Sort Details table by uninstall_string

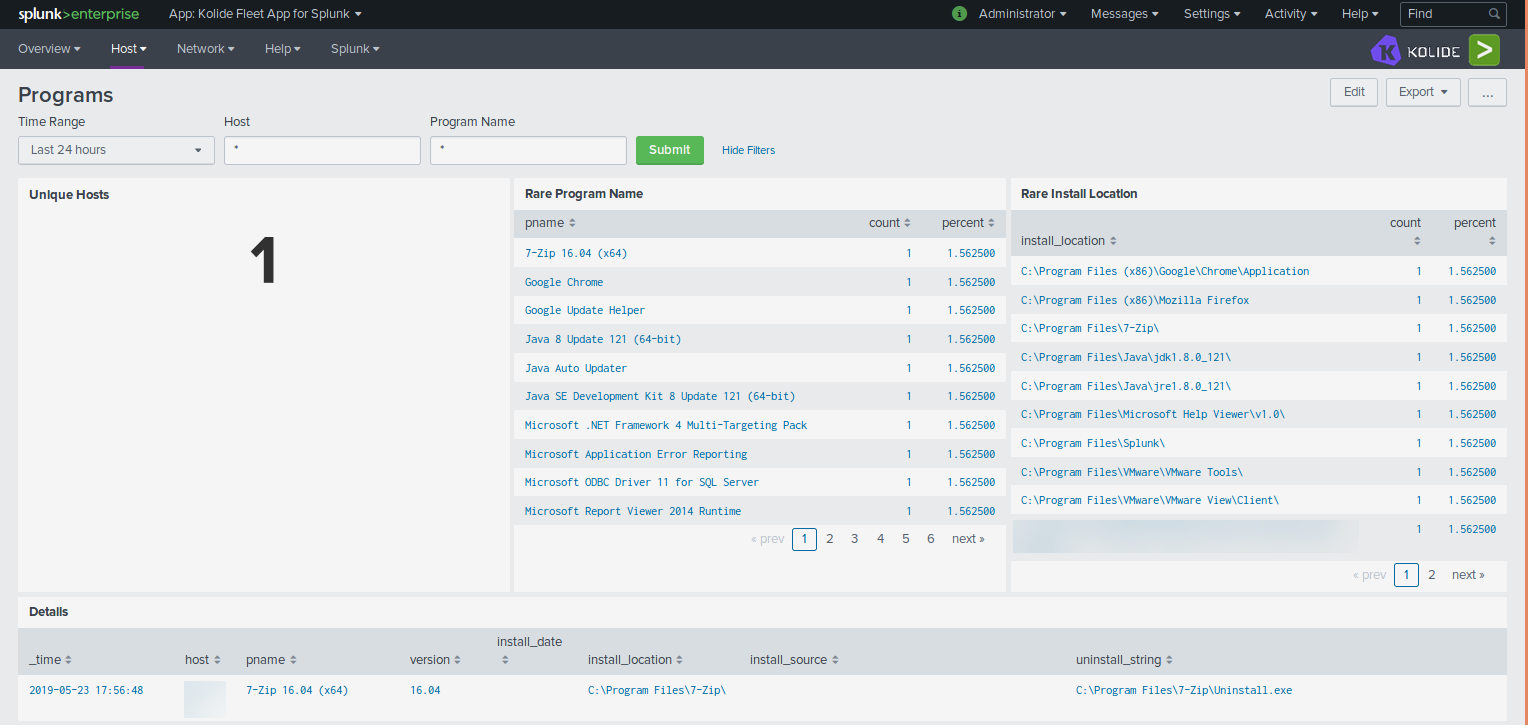[x=1124, y=660]
